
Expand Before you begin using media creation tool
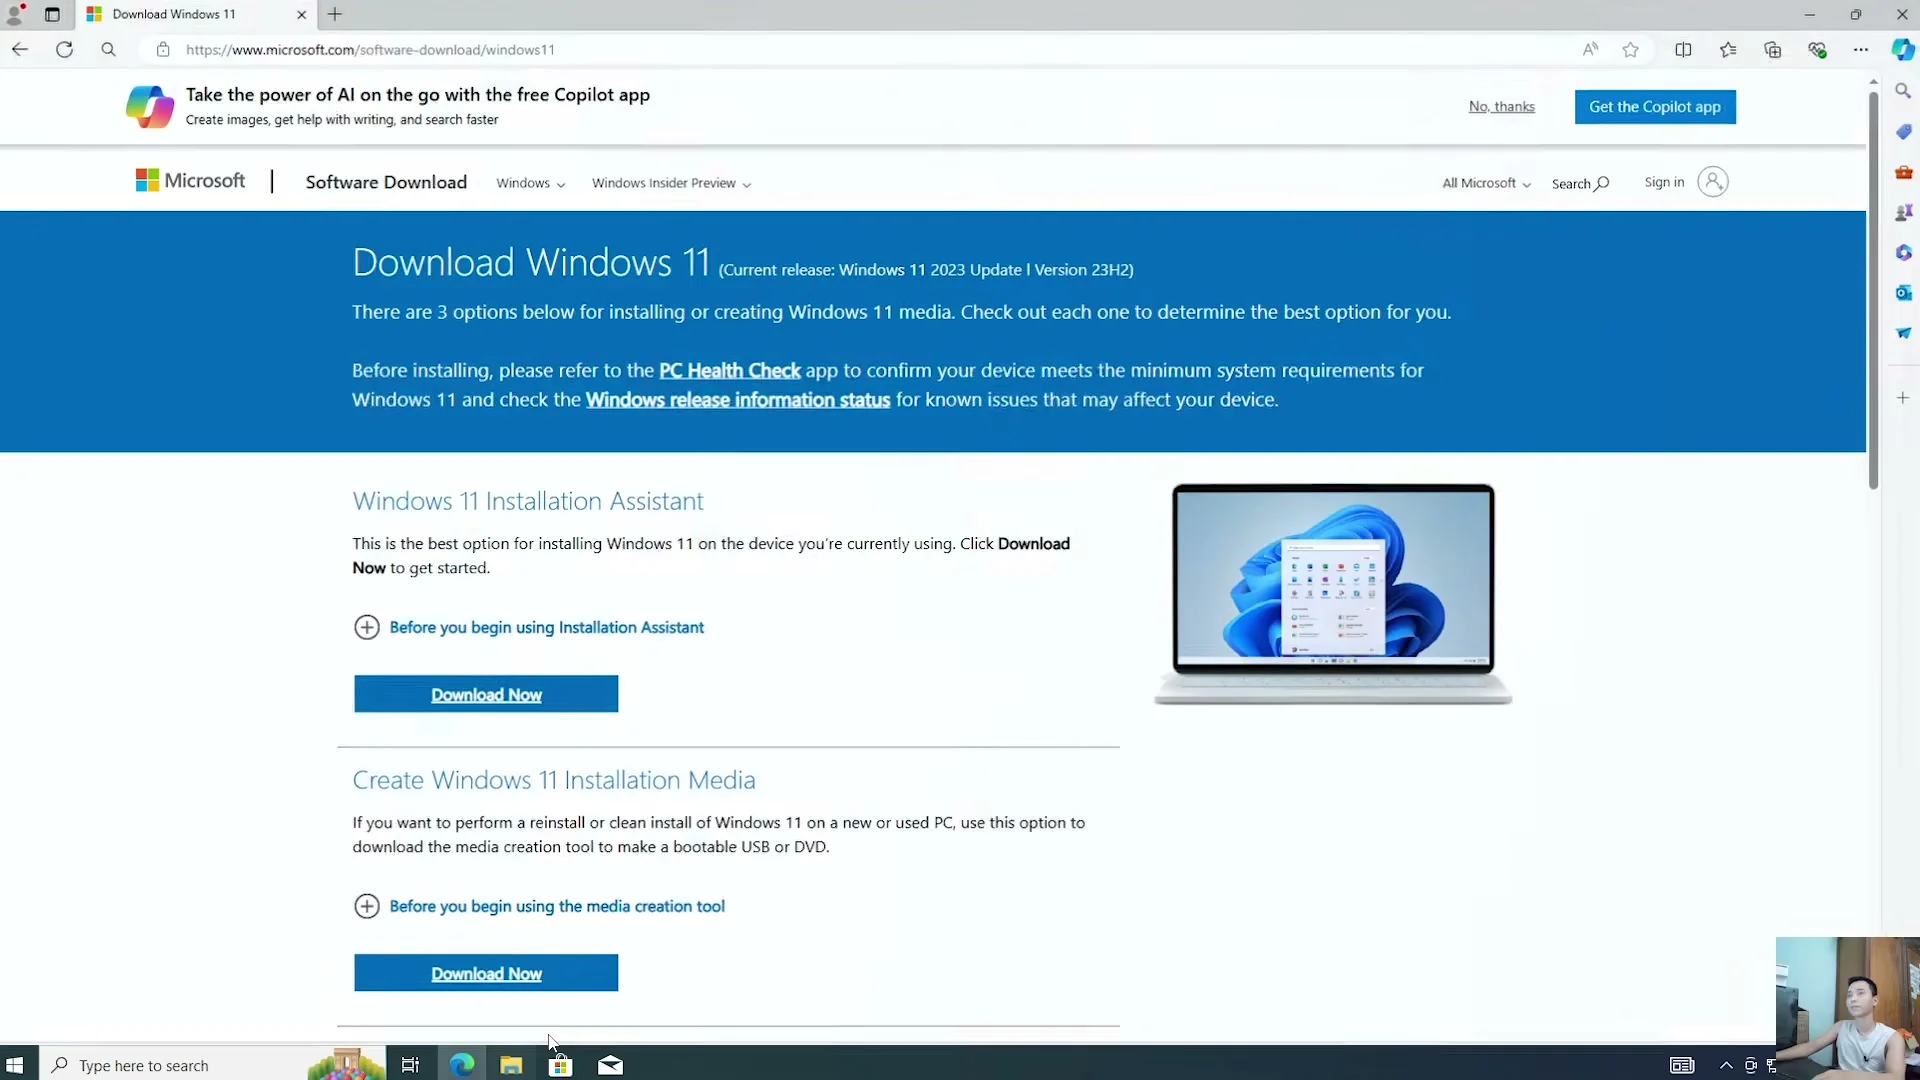pos(539,906)
